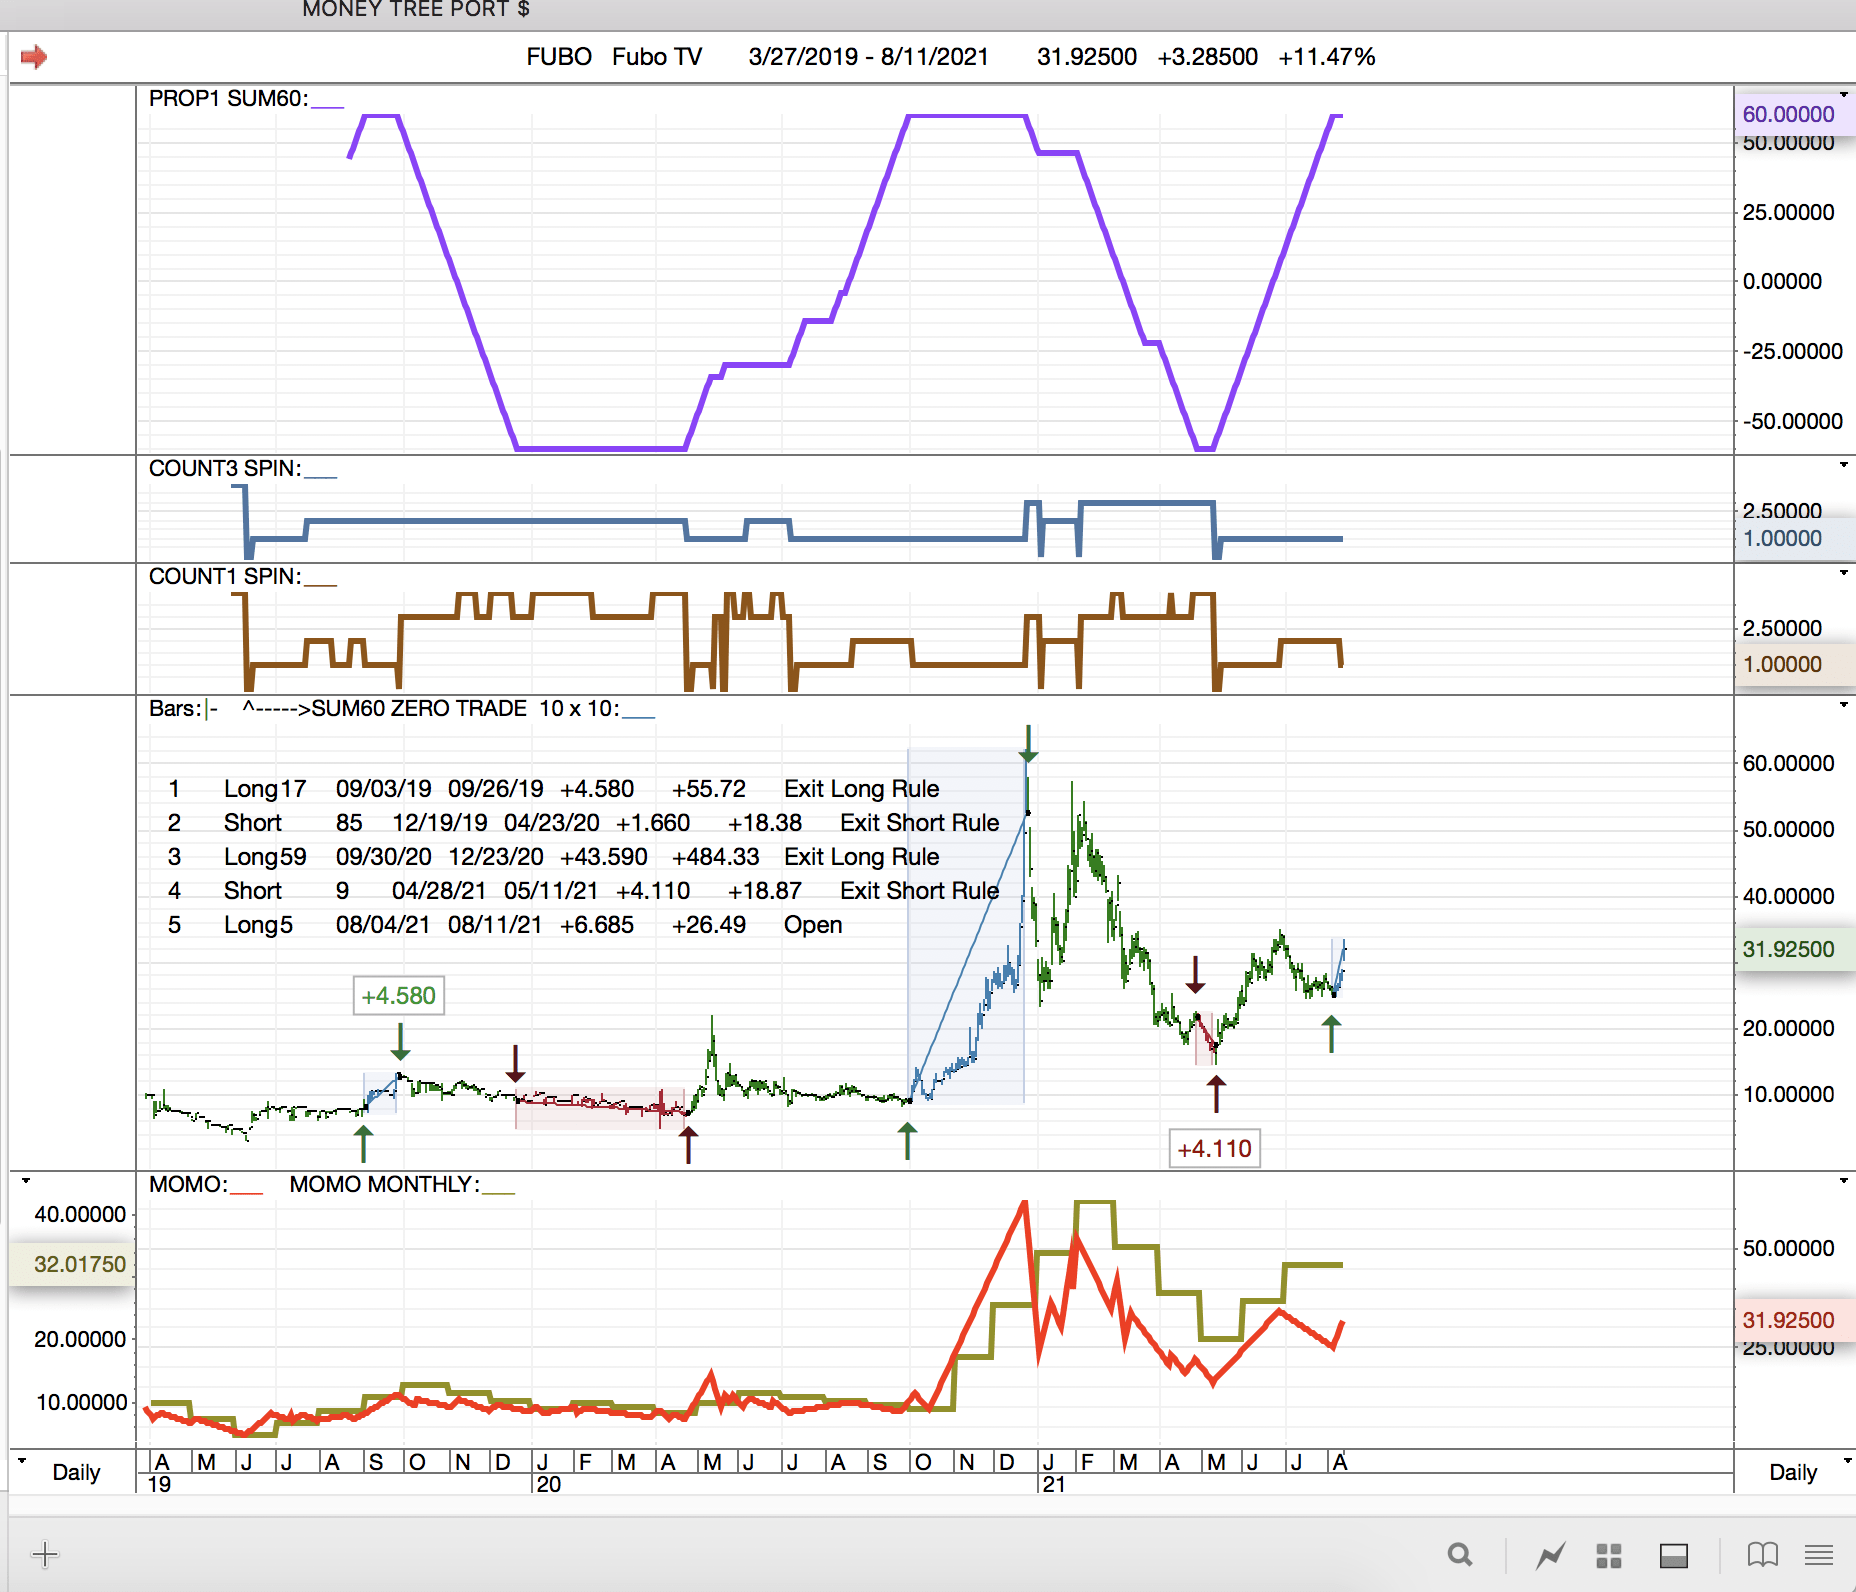Image resolution: width=1856 pixels, height=1592 pixels.
Task: Open the book library icon
Action: point(1762,1555)
